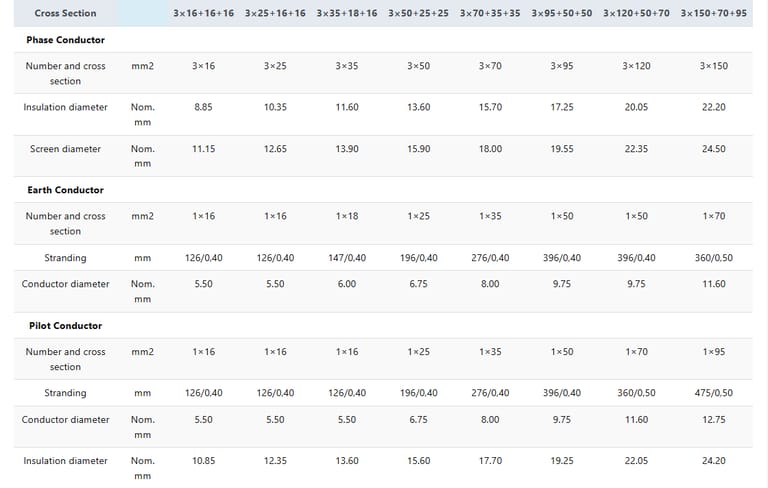Select the 12.75 conductor diameter value
The image size is (768, 488).
[x=714, y=420]
